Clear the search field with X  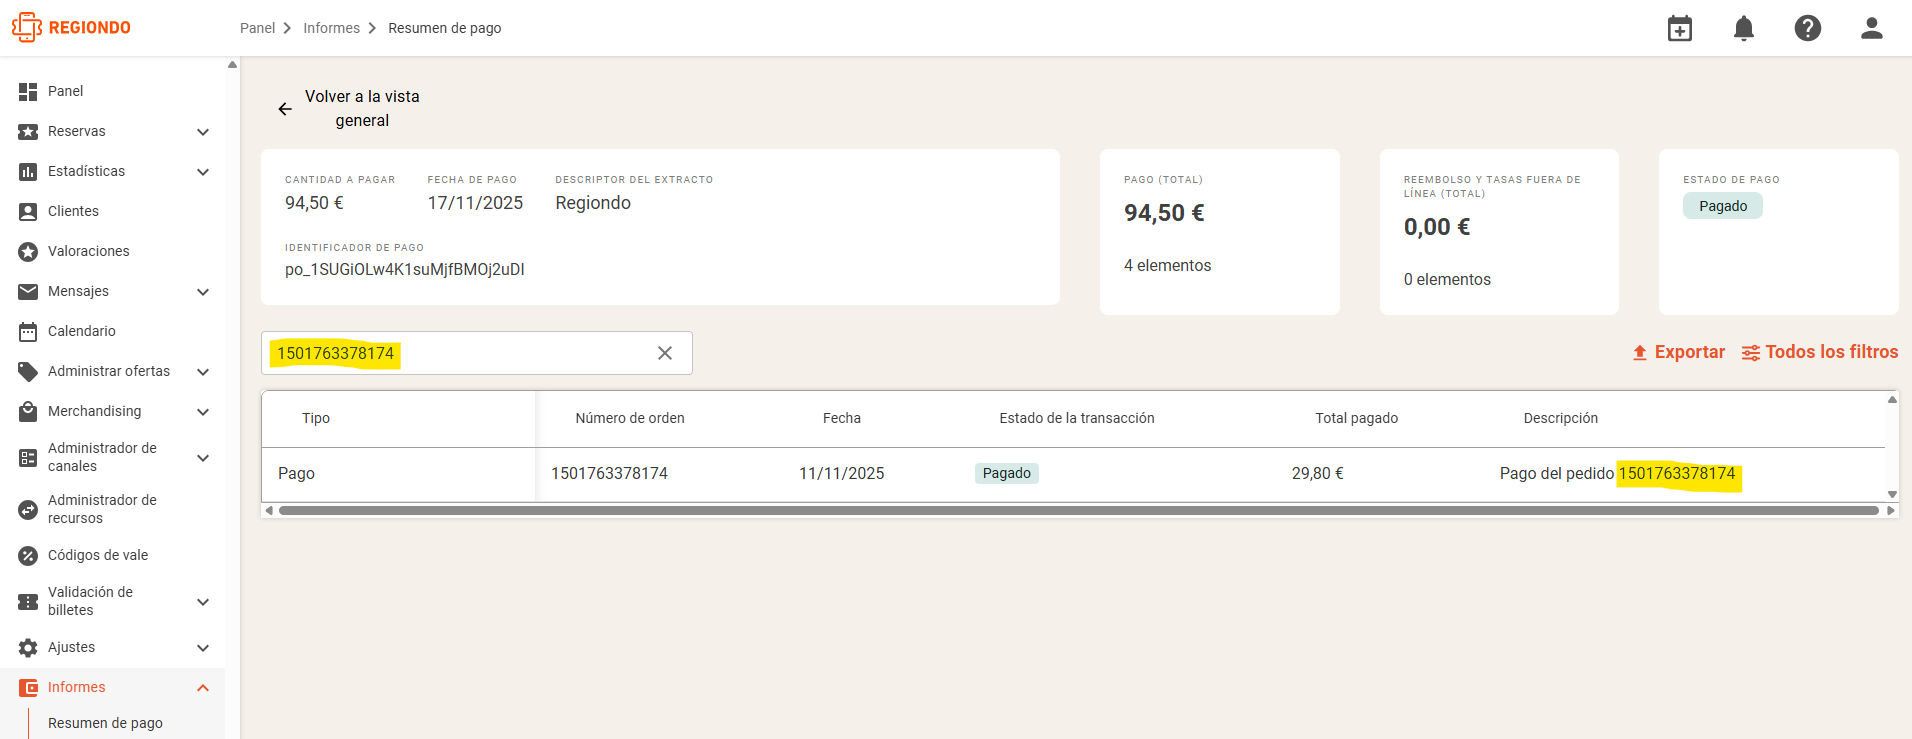pyautogui.click(x=665, y=353)
